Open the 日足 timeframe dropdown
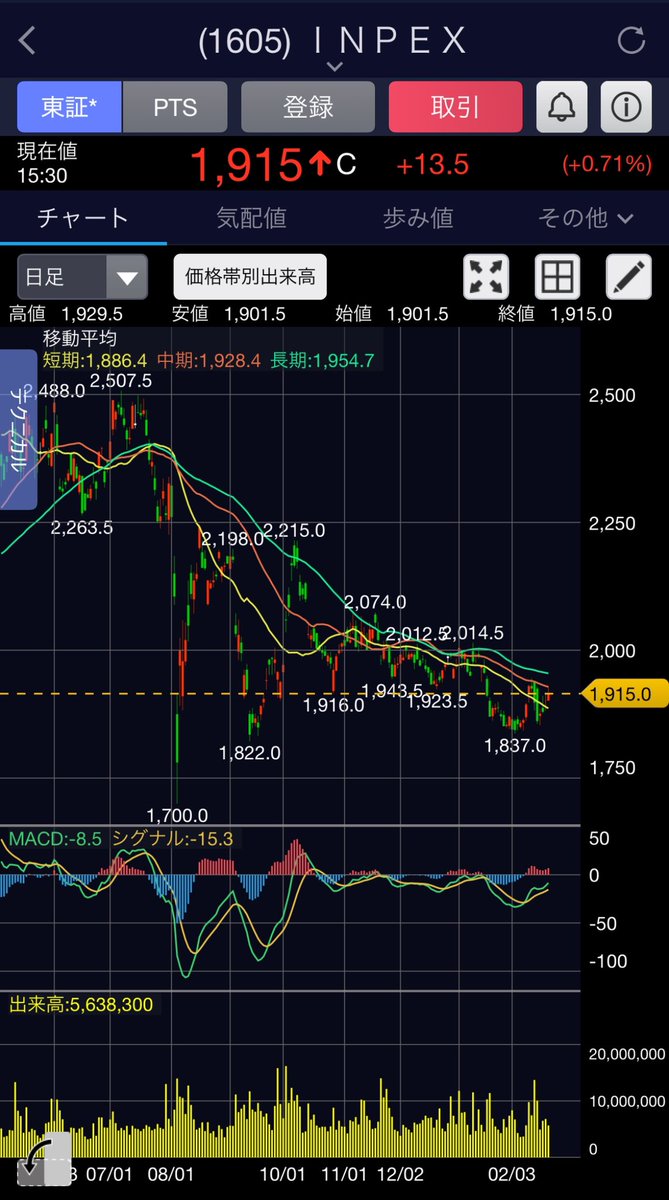This screenshot has height=1200, width=669. [x=82, y=277]
